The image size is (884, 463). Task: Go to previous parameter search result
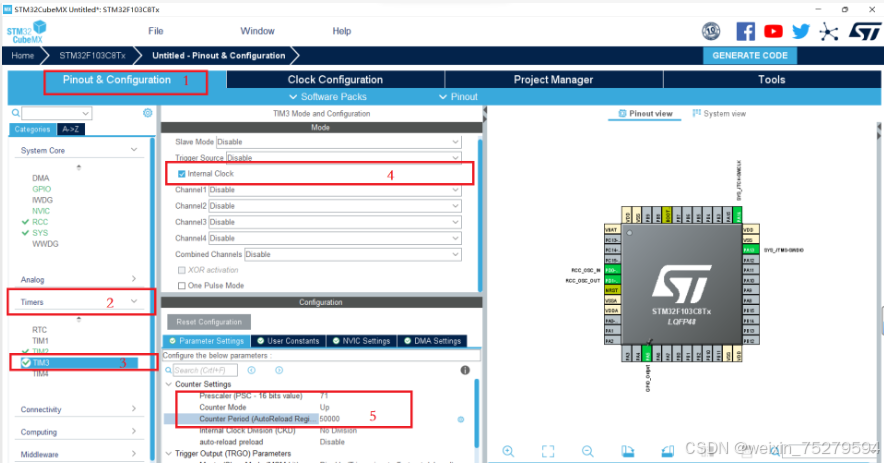coord(251,370)
